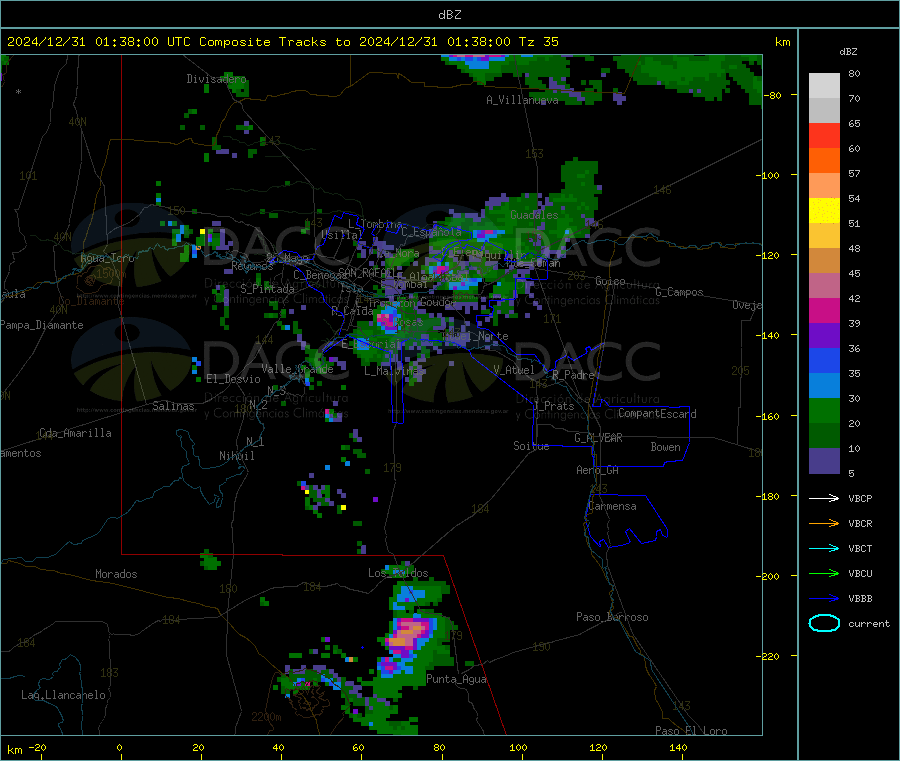Select the orange 57 dBZ color swatch
Image resolution: width=900 pixels, height=761 pixels.
coord(824,161)
